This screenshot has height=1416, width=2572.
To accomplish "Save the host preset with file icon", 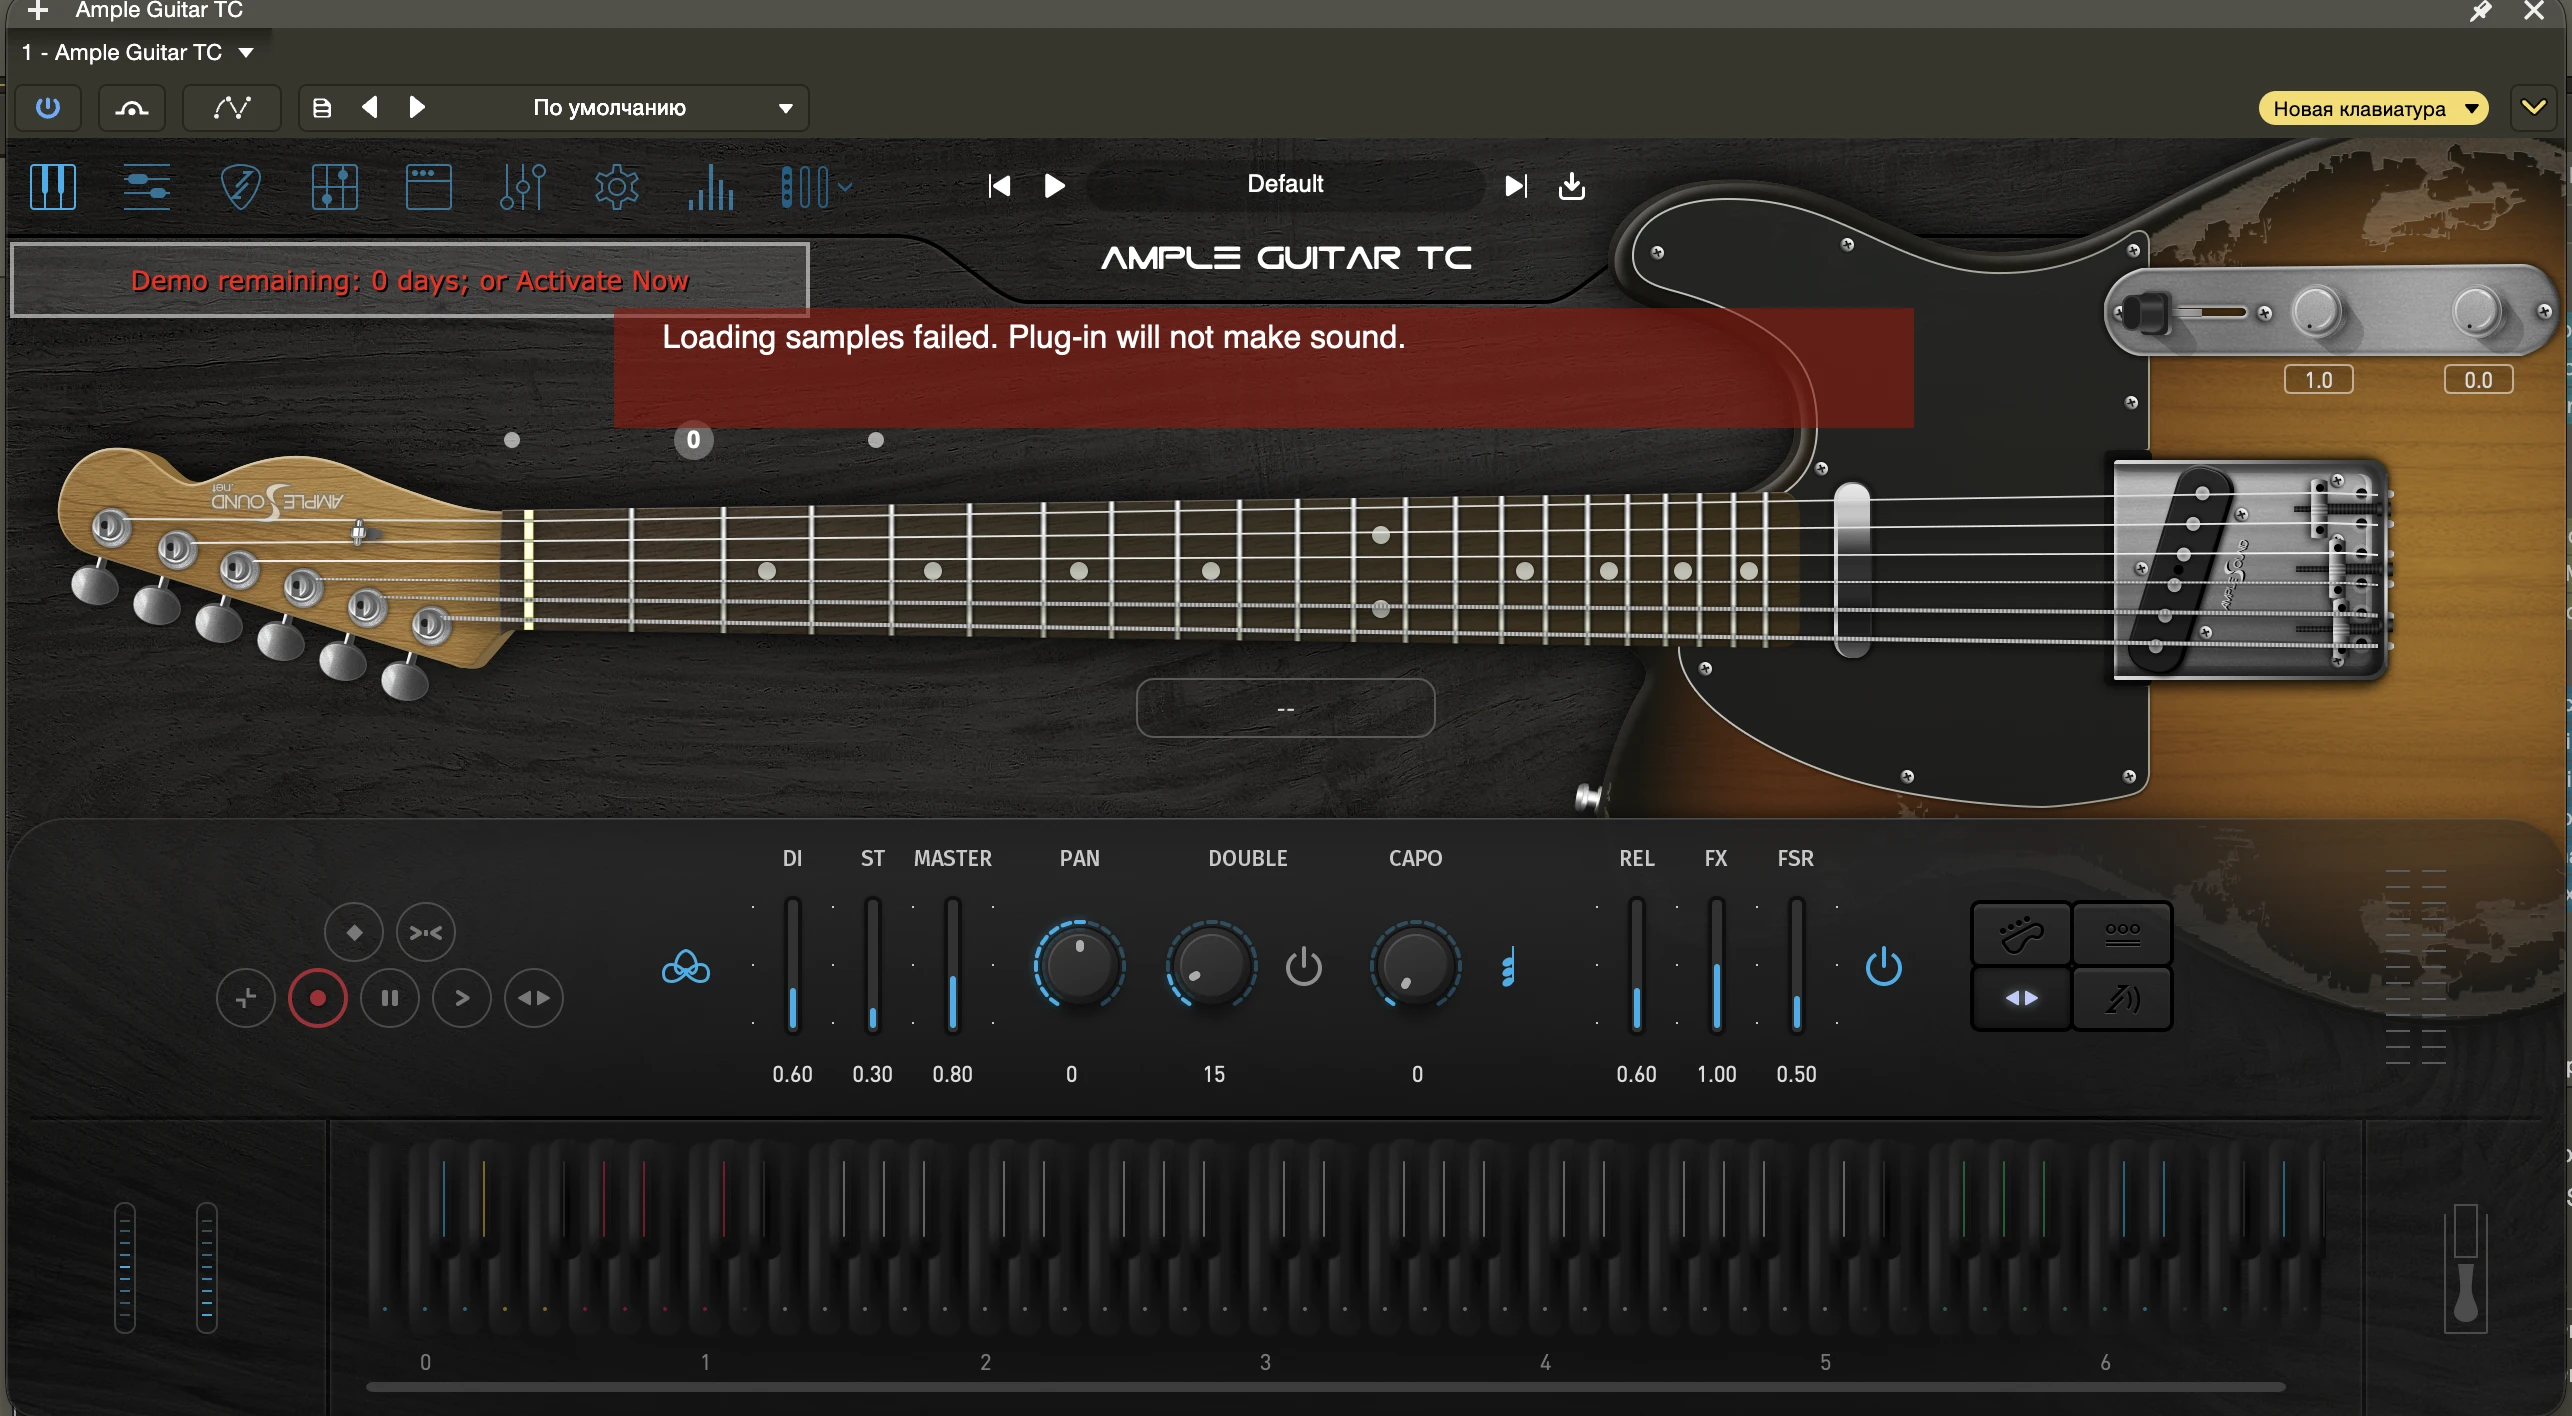I will pos(322,107).
